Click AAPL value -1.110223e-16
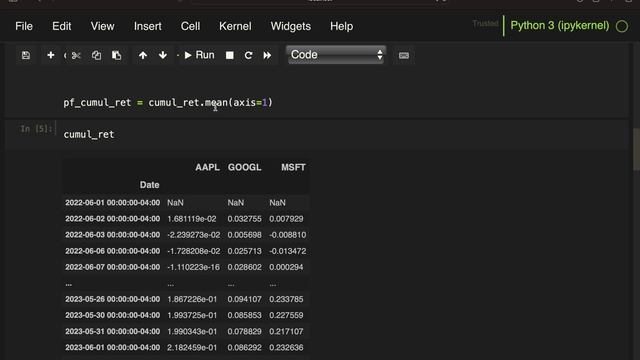Screen dimensions: 640x360 pyautogui.click(x=193, y=267)
